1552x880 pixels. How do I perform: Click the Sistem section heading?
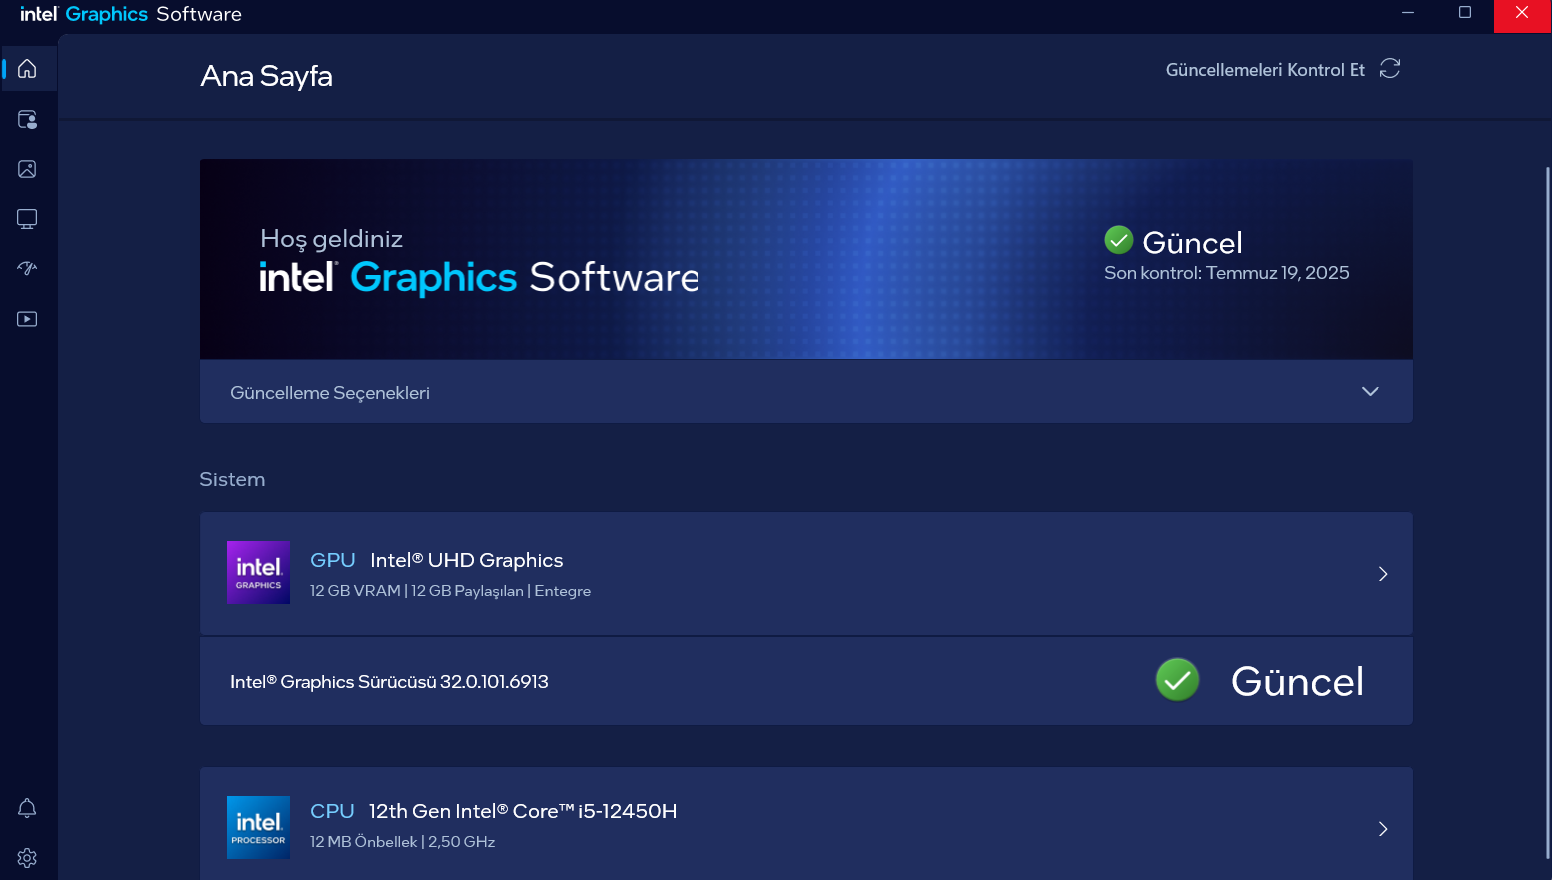(232, 479)
